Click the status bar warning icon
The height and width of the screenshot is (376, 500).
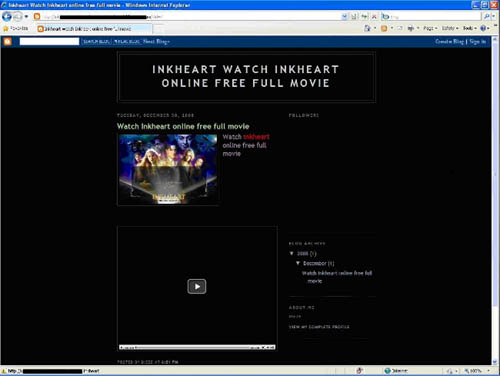4,371
